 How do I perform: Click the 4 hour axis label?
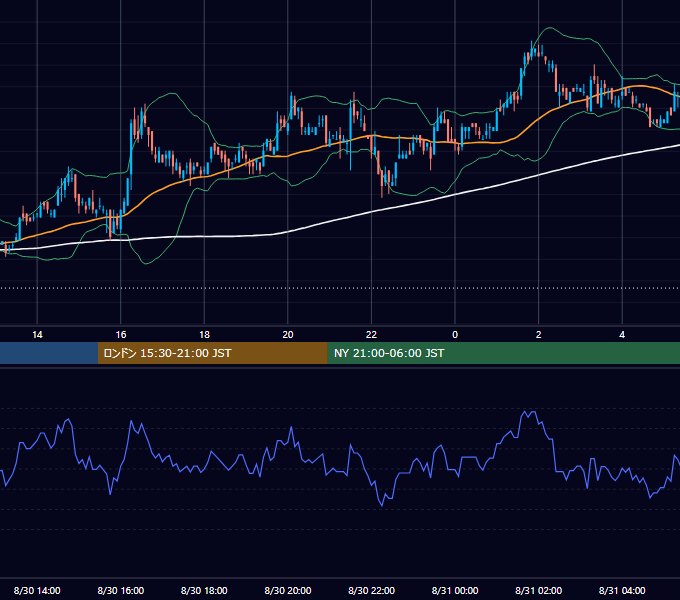pos(622,335)
